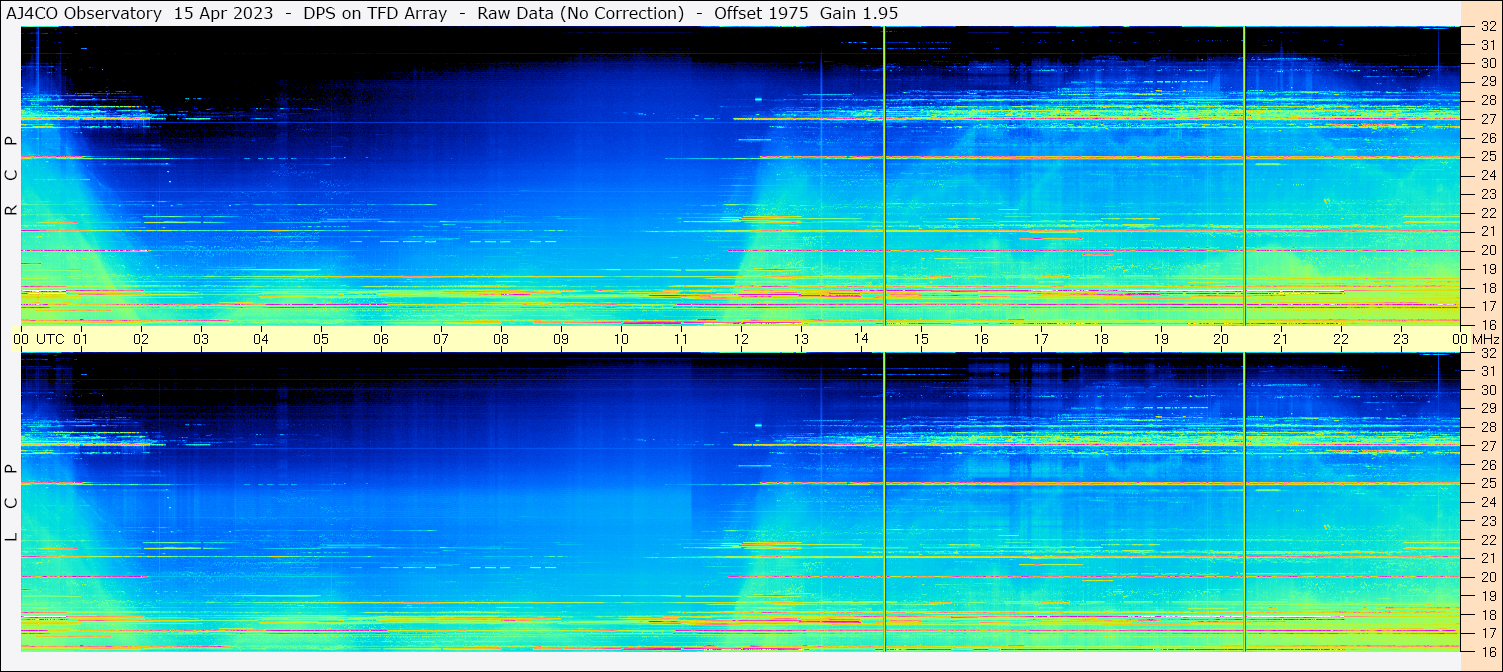The image size is (1503, 672).
Task: Click "16" MHz label of lower LCP panel
Action: (1487, 651)
